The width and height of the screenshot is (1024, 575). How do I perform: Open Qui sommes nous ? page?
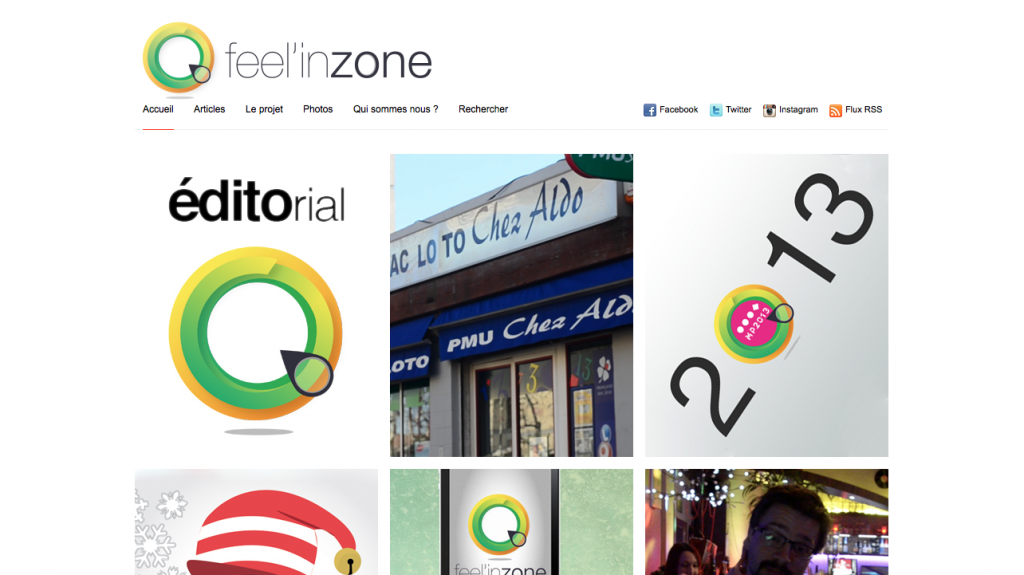point(396,109)
